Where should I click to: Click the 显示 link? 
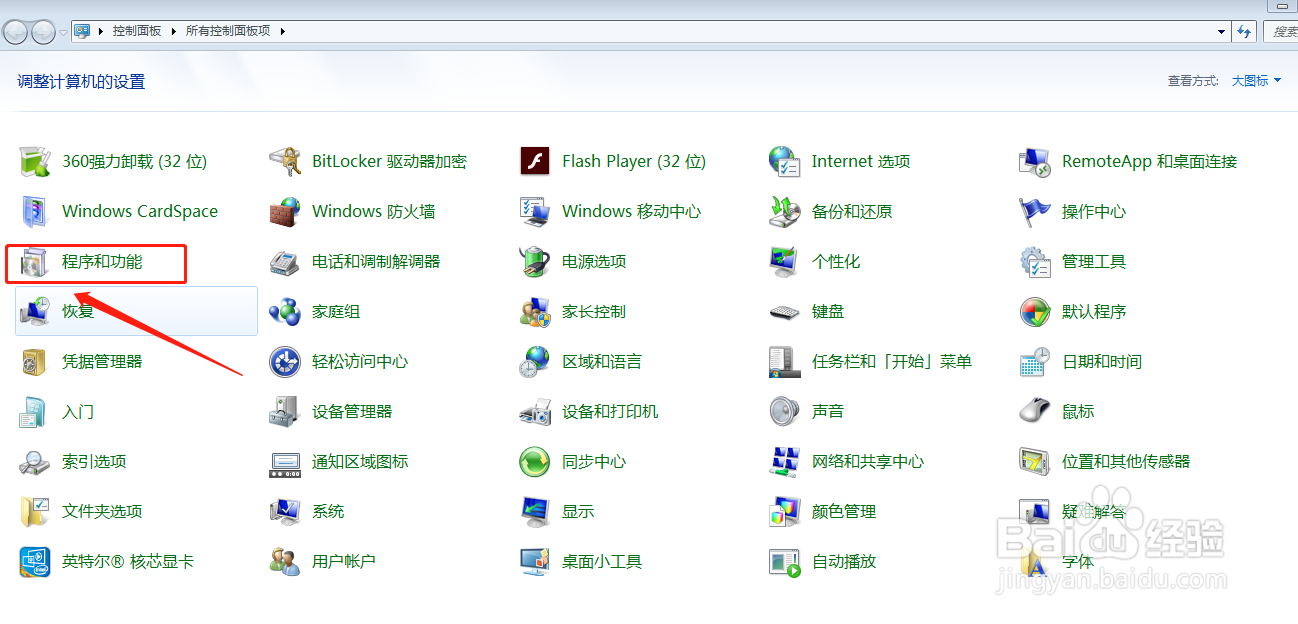point(578,511)
